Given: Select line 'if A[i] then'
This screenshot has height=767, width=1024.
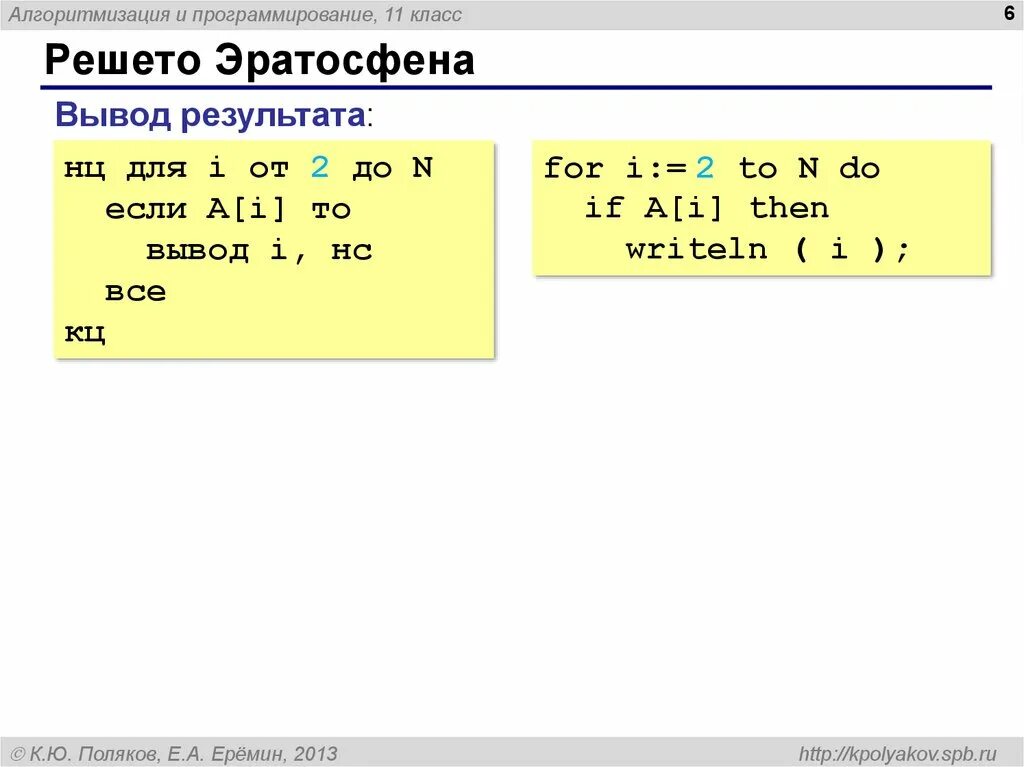Looking at the screenshot, I should coord(707,208).
